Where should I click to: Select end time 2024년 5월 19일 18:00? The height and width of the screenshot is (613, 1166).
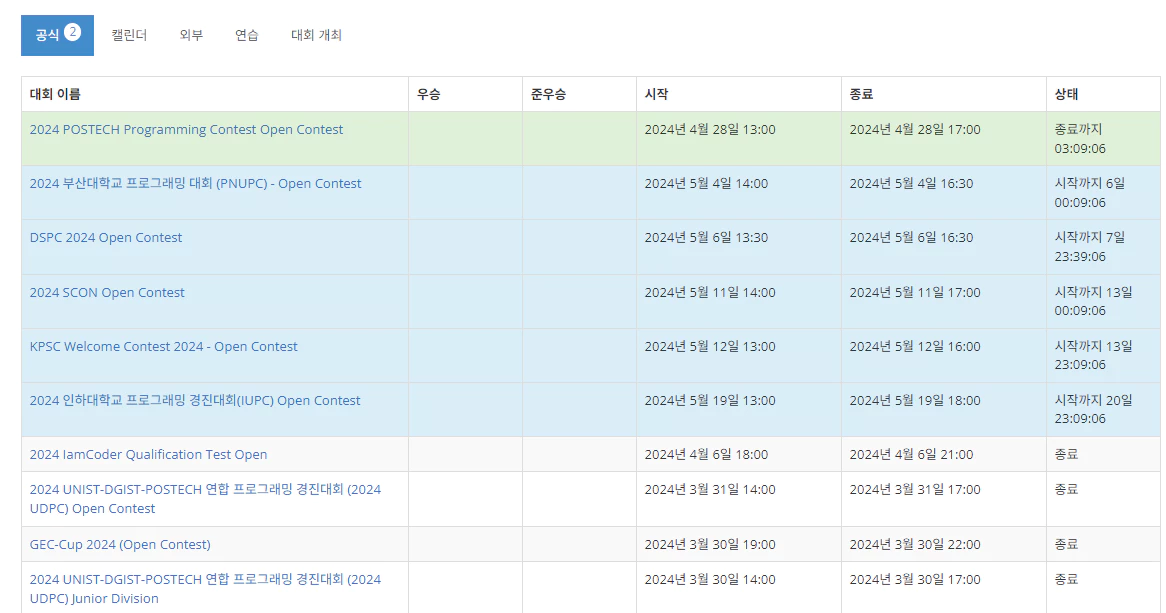click(x=915, y=400)
